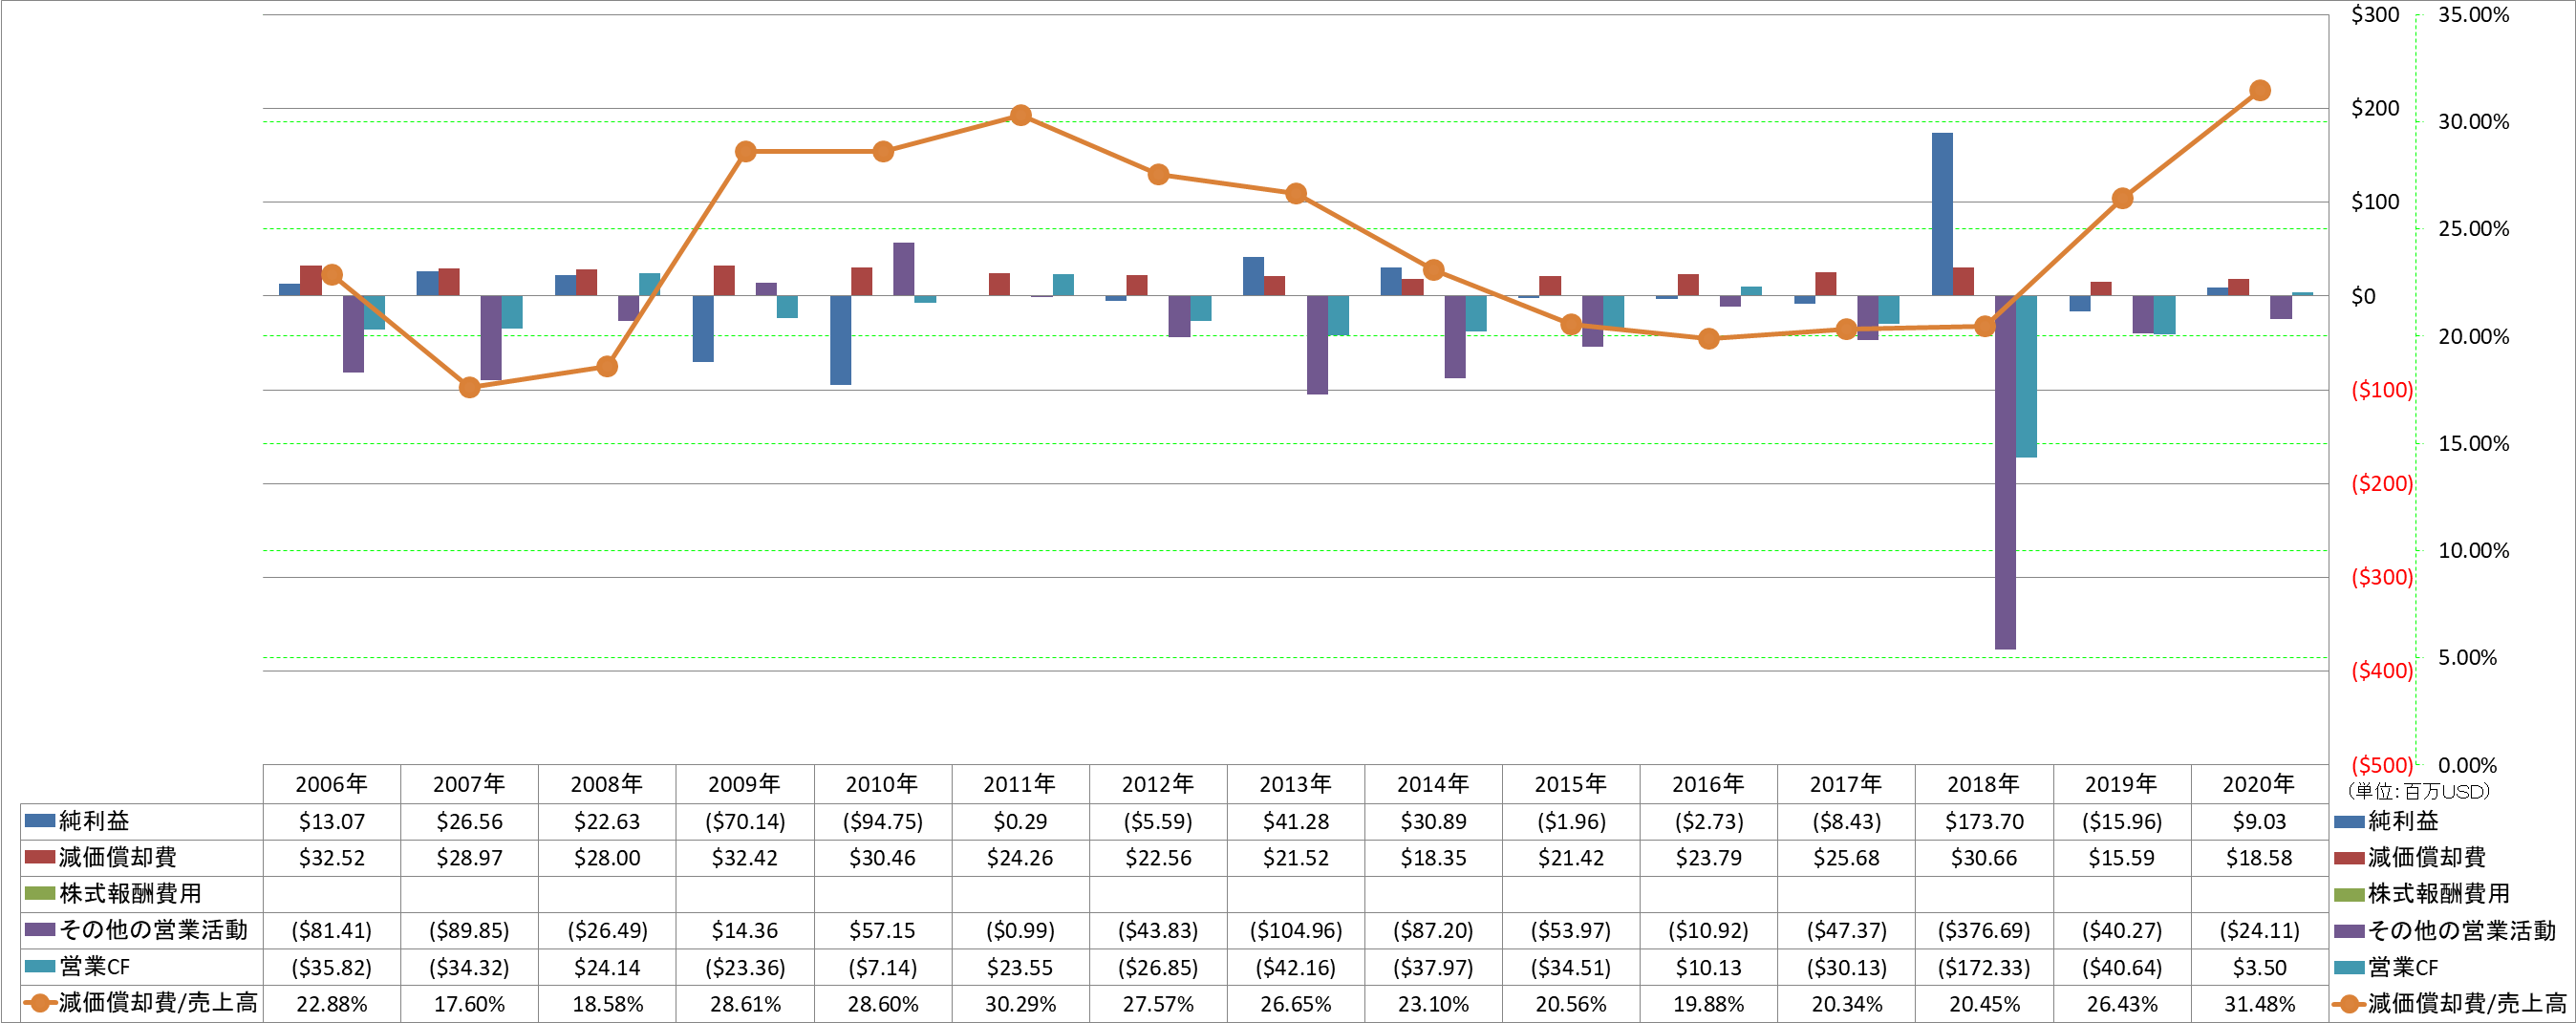Click the blue negative bar for 2010
Image resolution: width=2576 pixels, height=1023 pixels.
[x=840, y=340]
